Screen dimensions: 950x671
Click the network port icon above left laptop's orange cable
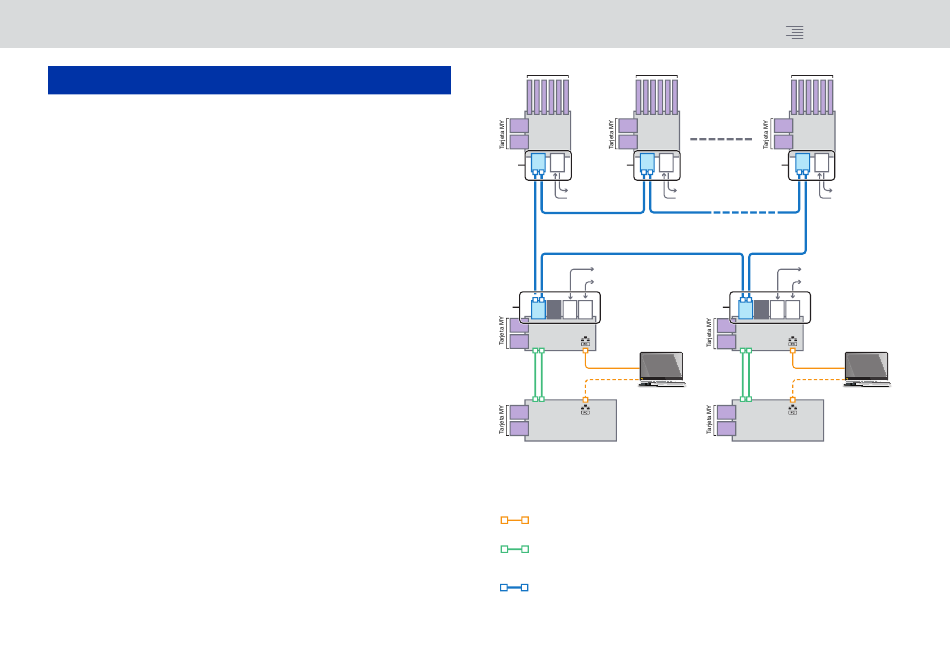pyautogui.click(x=585, y=342)
